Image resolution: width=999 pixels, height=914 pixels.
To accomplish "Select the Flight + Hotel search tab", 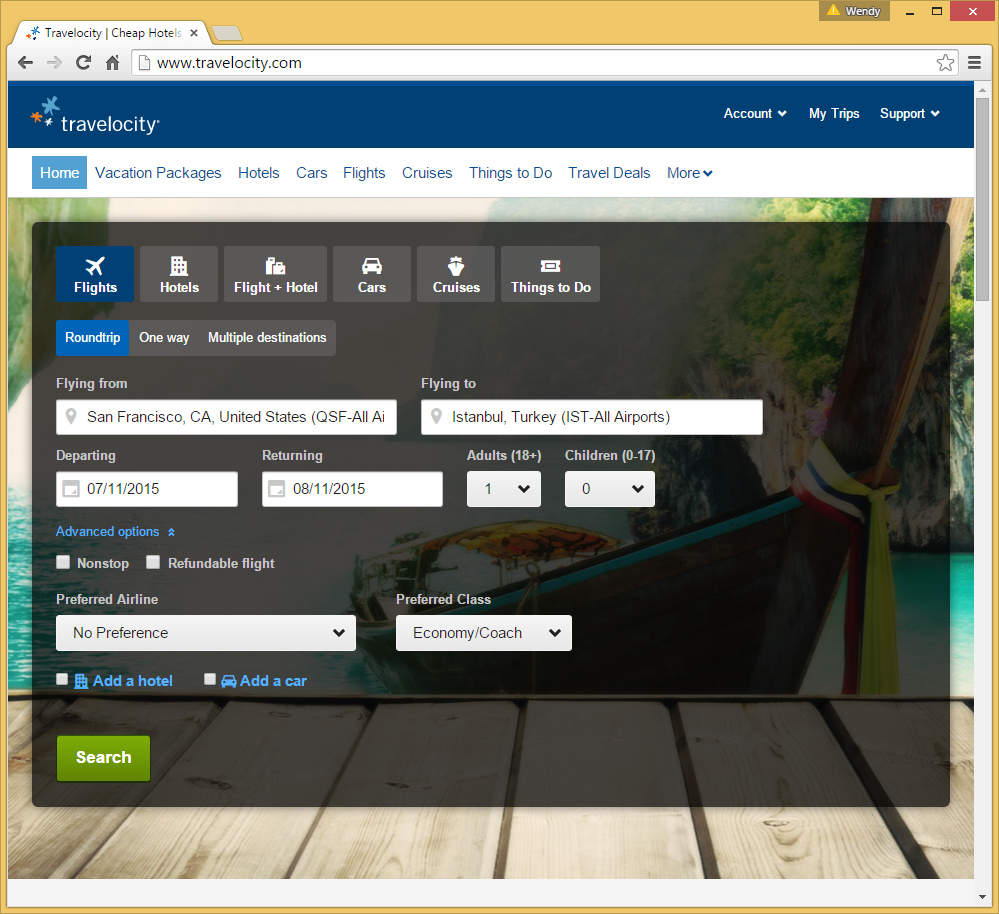I will pyautogui.click(x=275, y=274).
